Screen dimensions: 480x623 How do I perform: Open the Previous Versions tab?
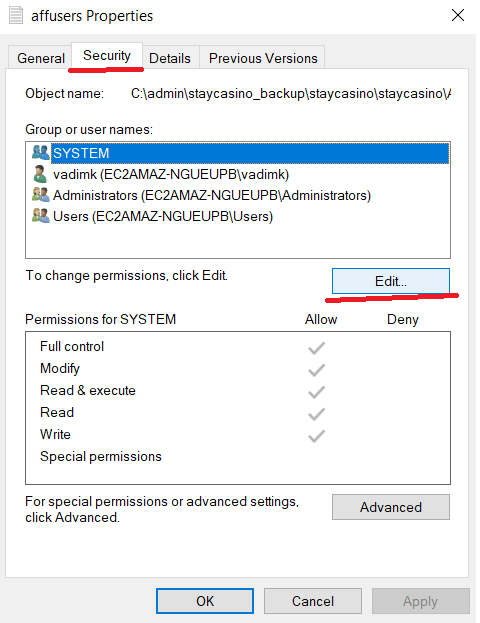pos(263,58)
